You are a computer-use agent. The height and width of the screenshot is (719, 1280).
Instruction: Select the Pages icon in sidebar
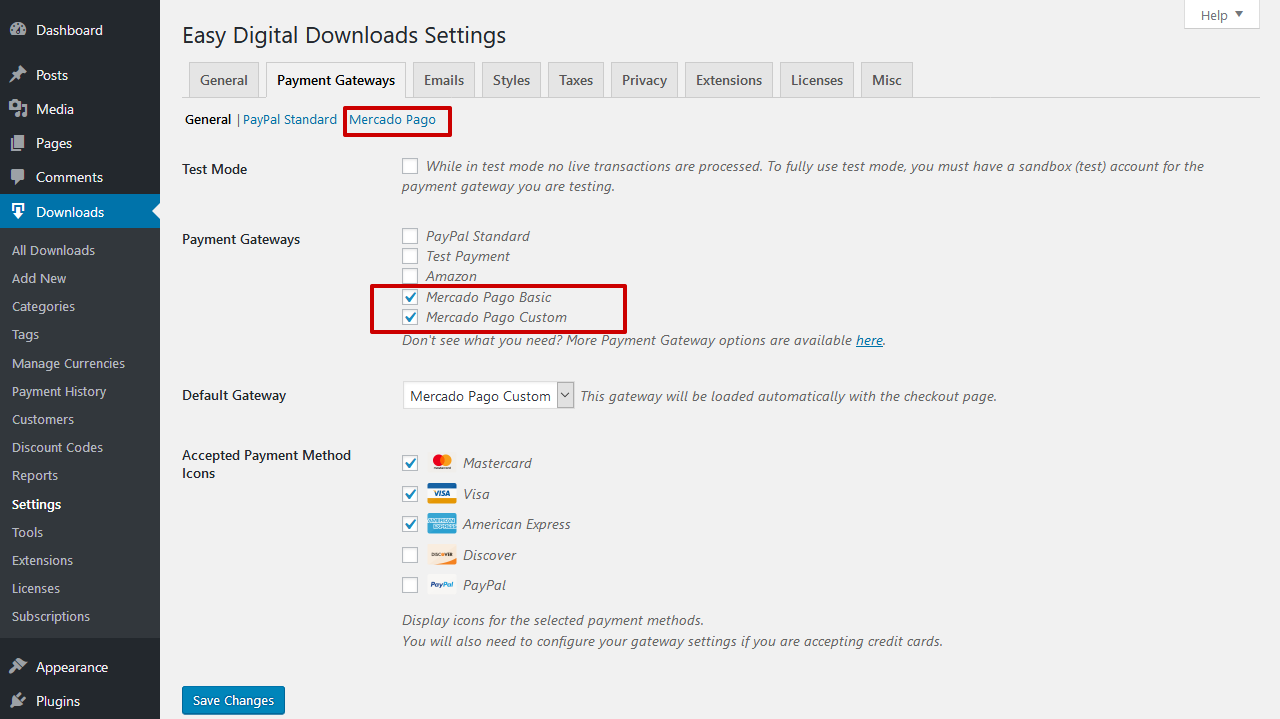click(18, 143)
